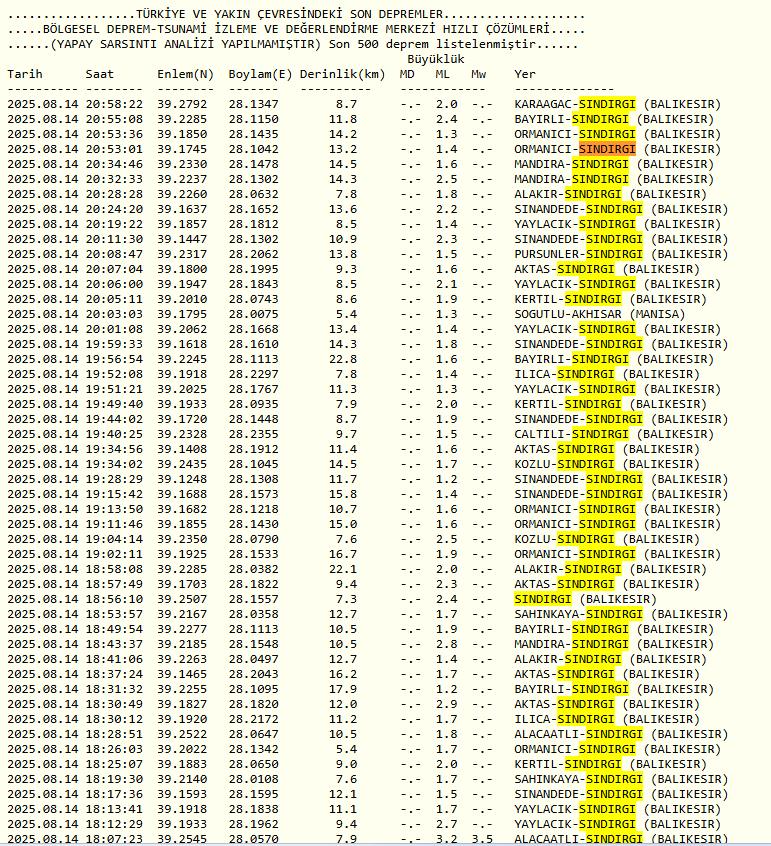The width and height of the screenshot is (771, 846).
Task: Click the Saat column header
Action: click(100, 74)
